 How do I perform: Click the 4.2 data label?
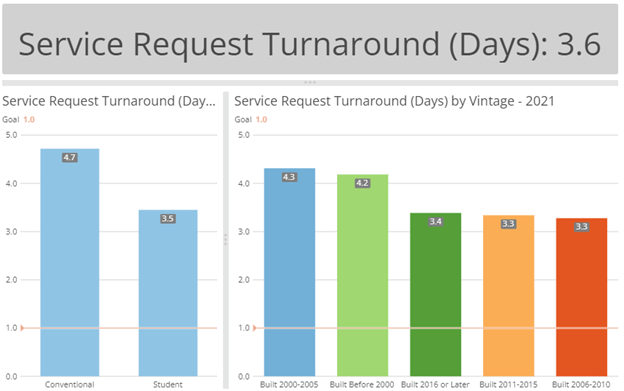point(362,183)
